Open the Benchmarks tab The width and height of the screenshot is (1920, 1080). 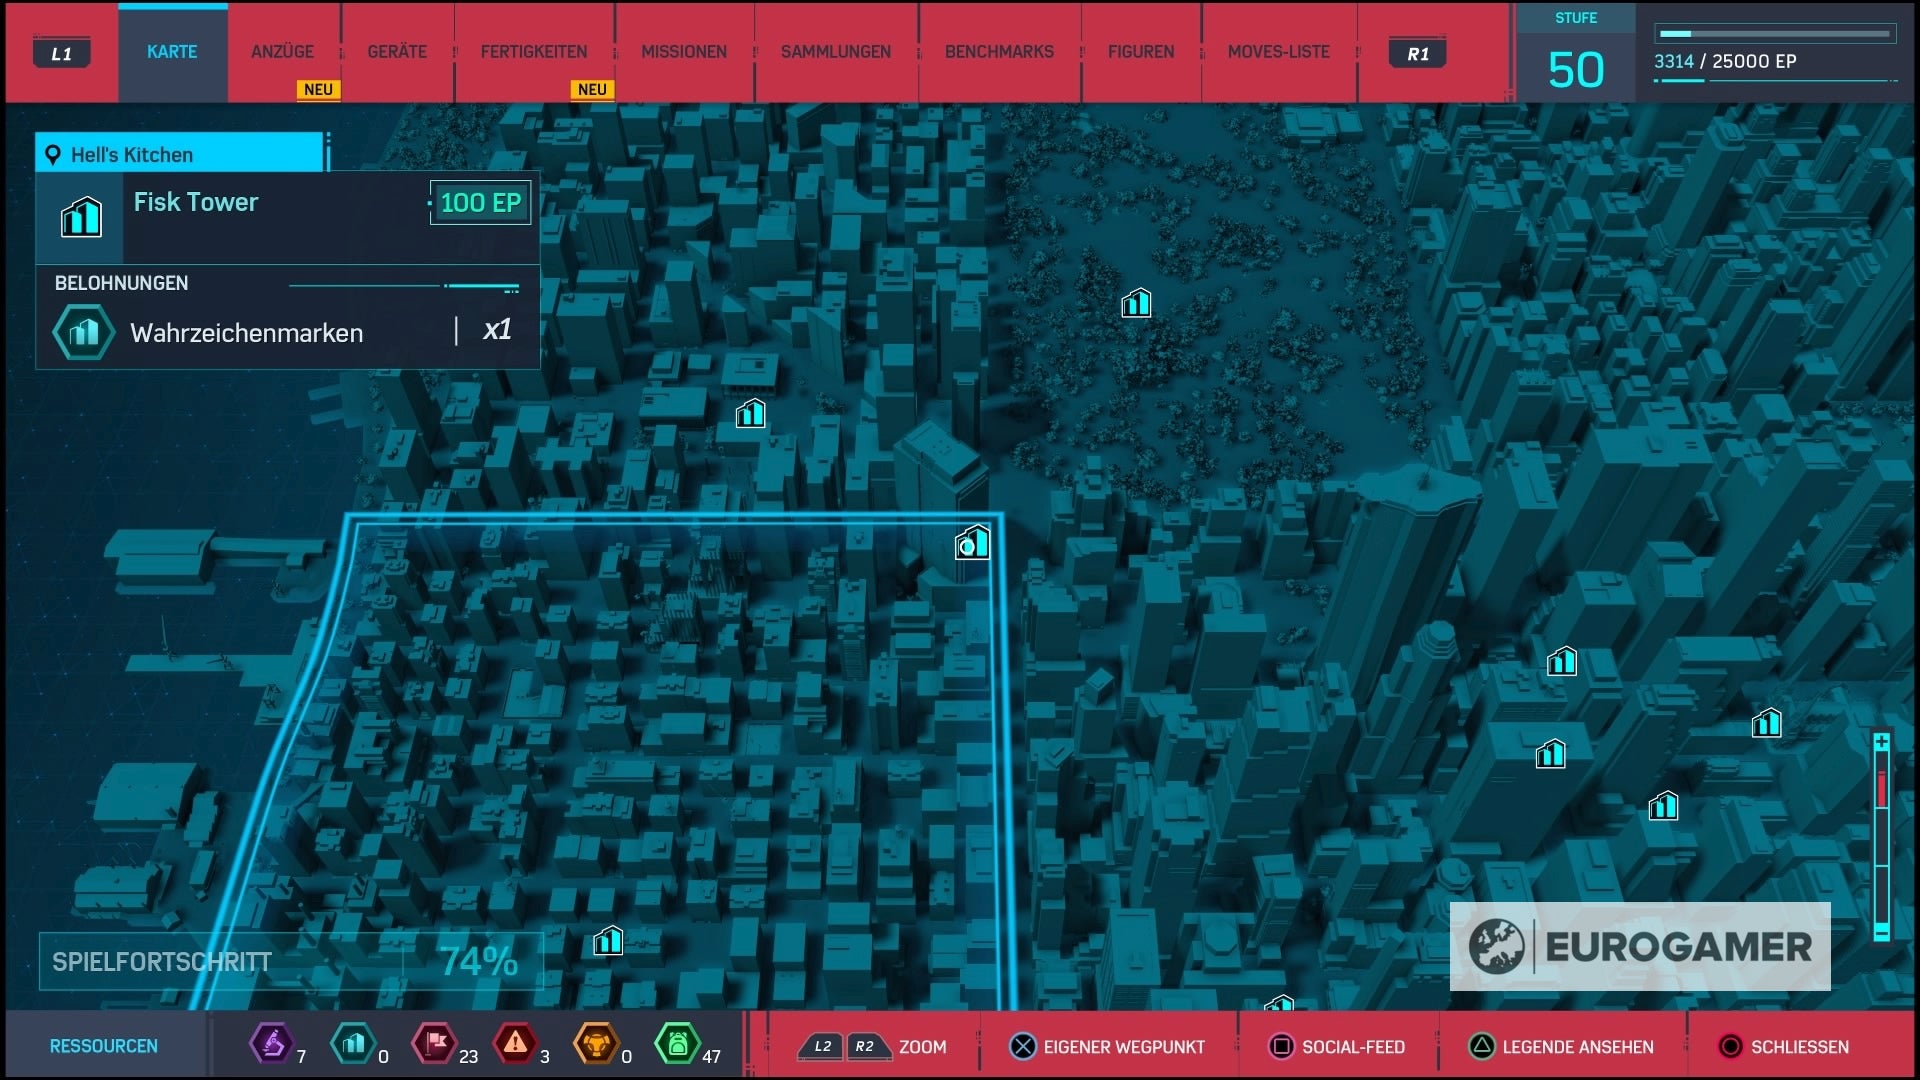[999, 52]
